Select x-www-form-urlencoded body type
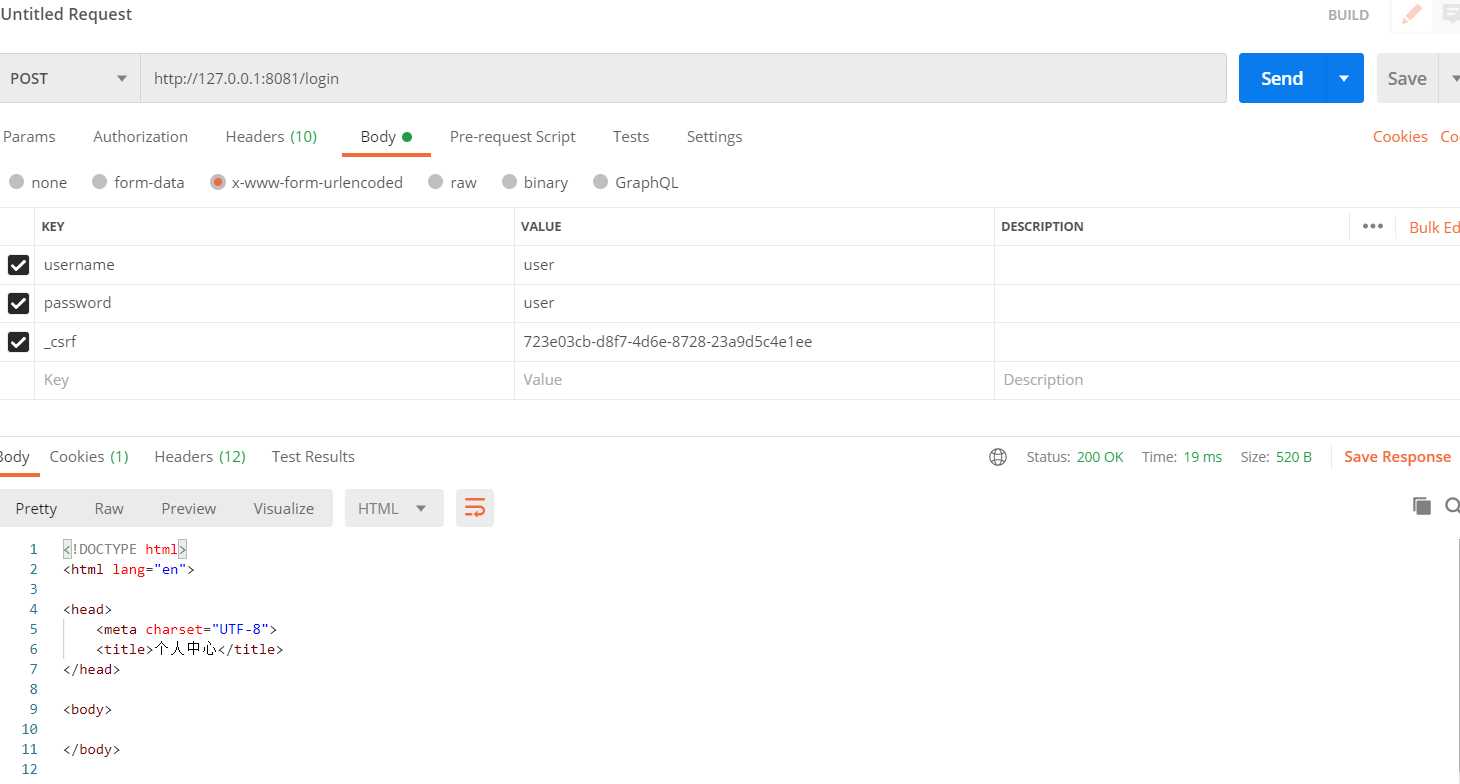Screen dimensions: 1460x784 click(306, 182)
